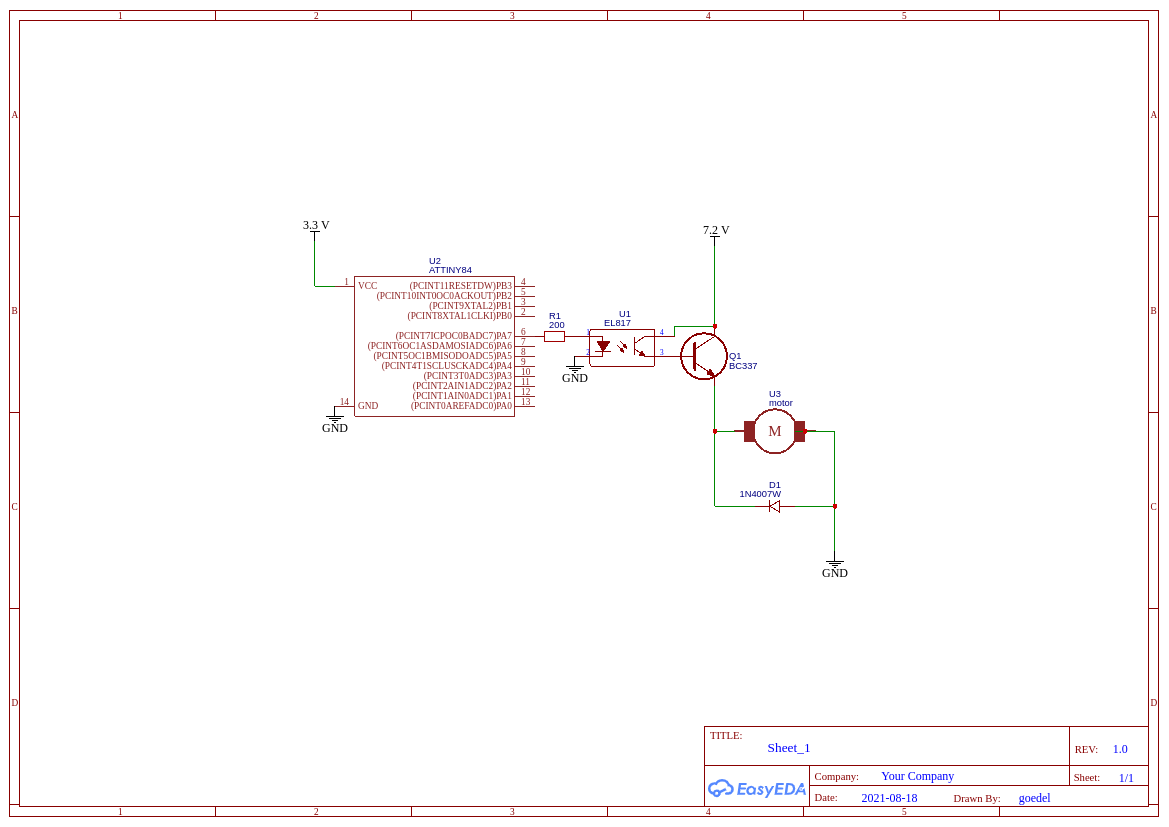Click the Sheet_1 title text

788,748
